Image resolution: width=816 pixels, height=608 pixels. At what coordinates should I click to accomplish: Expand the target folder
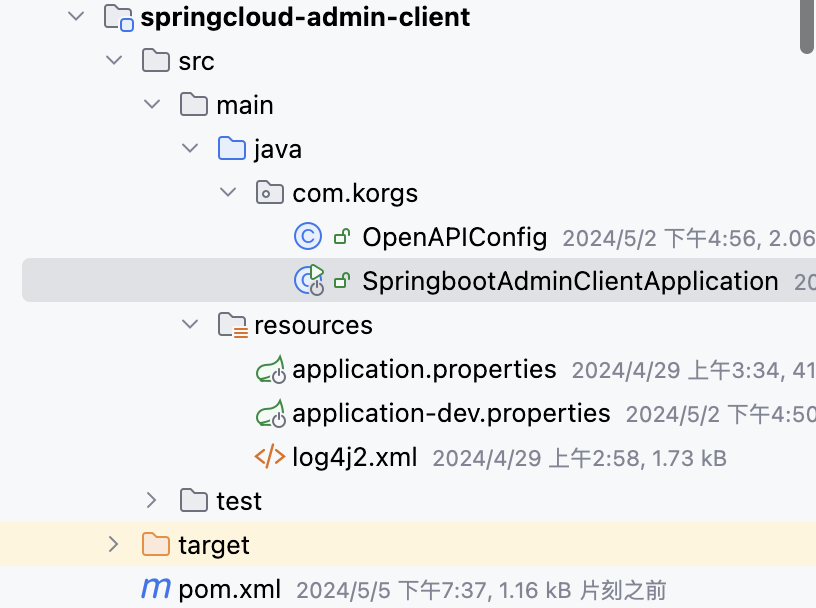[114, 544]
